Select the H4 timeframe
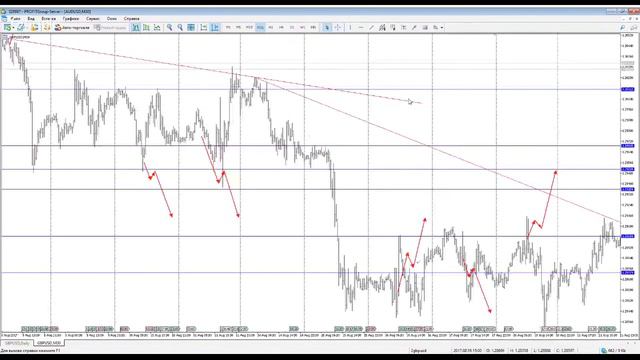Image resolution: width=640 pixels, height=360 pixels. coord(281,27)
